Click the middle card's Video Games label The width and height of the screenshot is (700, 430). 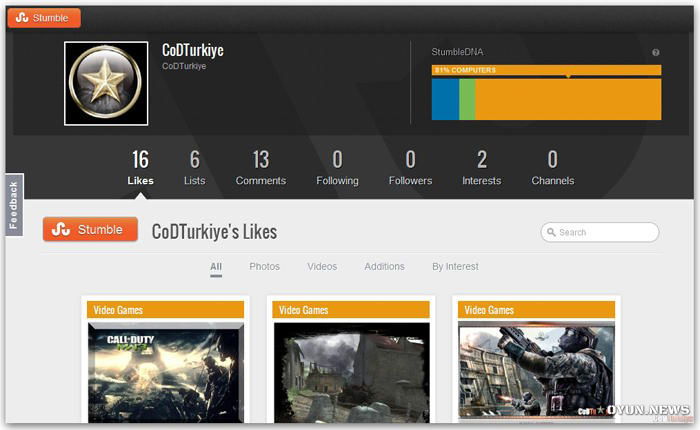(x=304, y=310)
